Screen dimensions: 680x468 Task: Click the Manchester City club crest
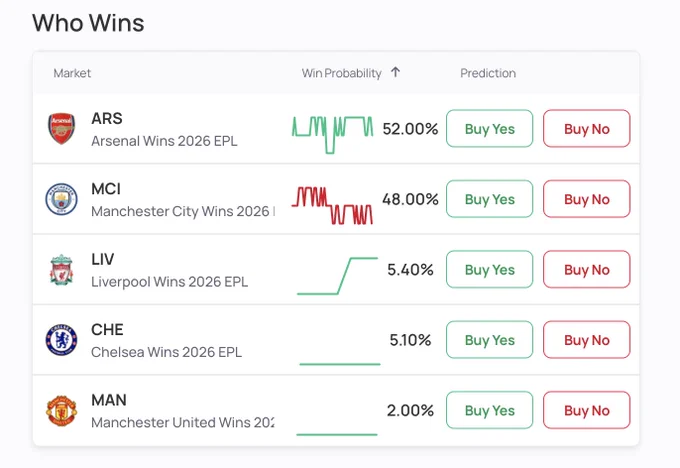(61, 200)
